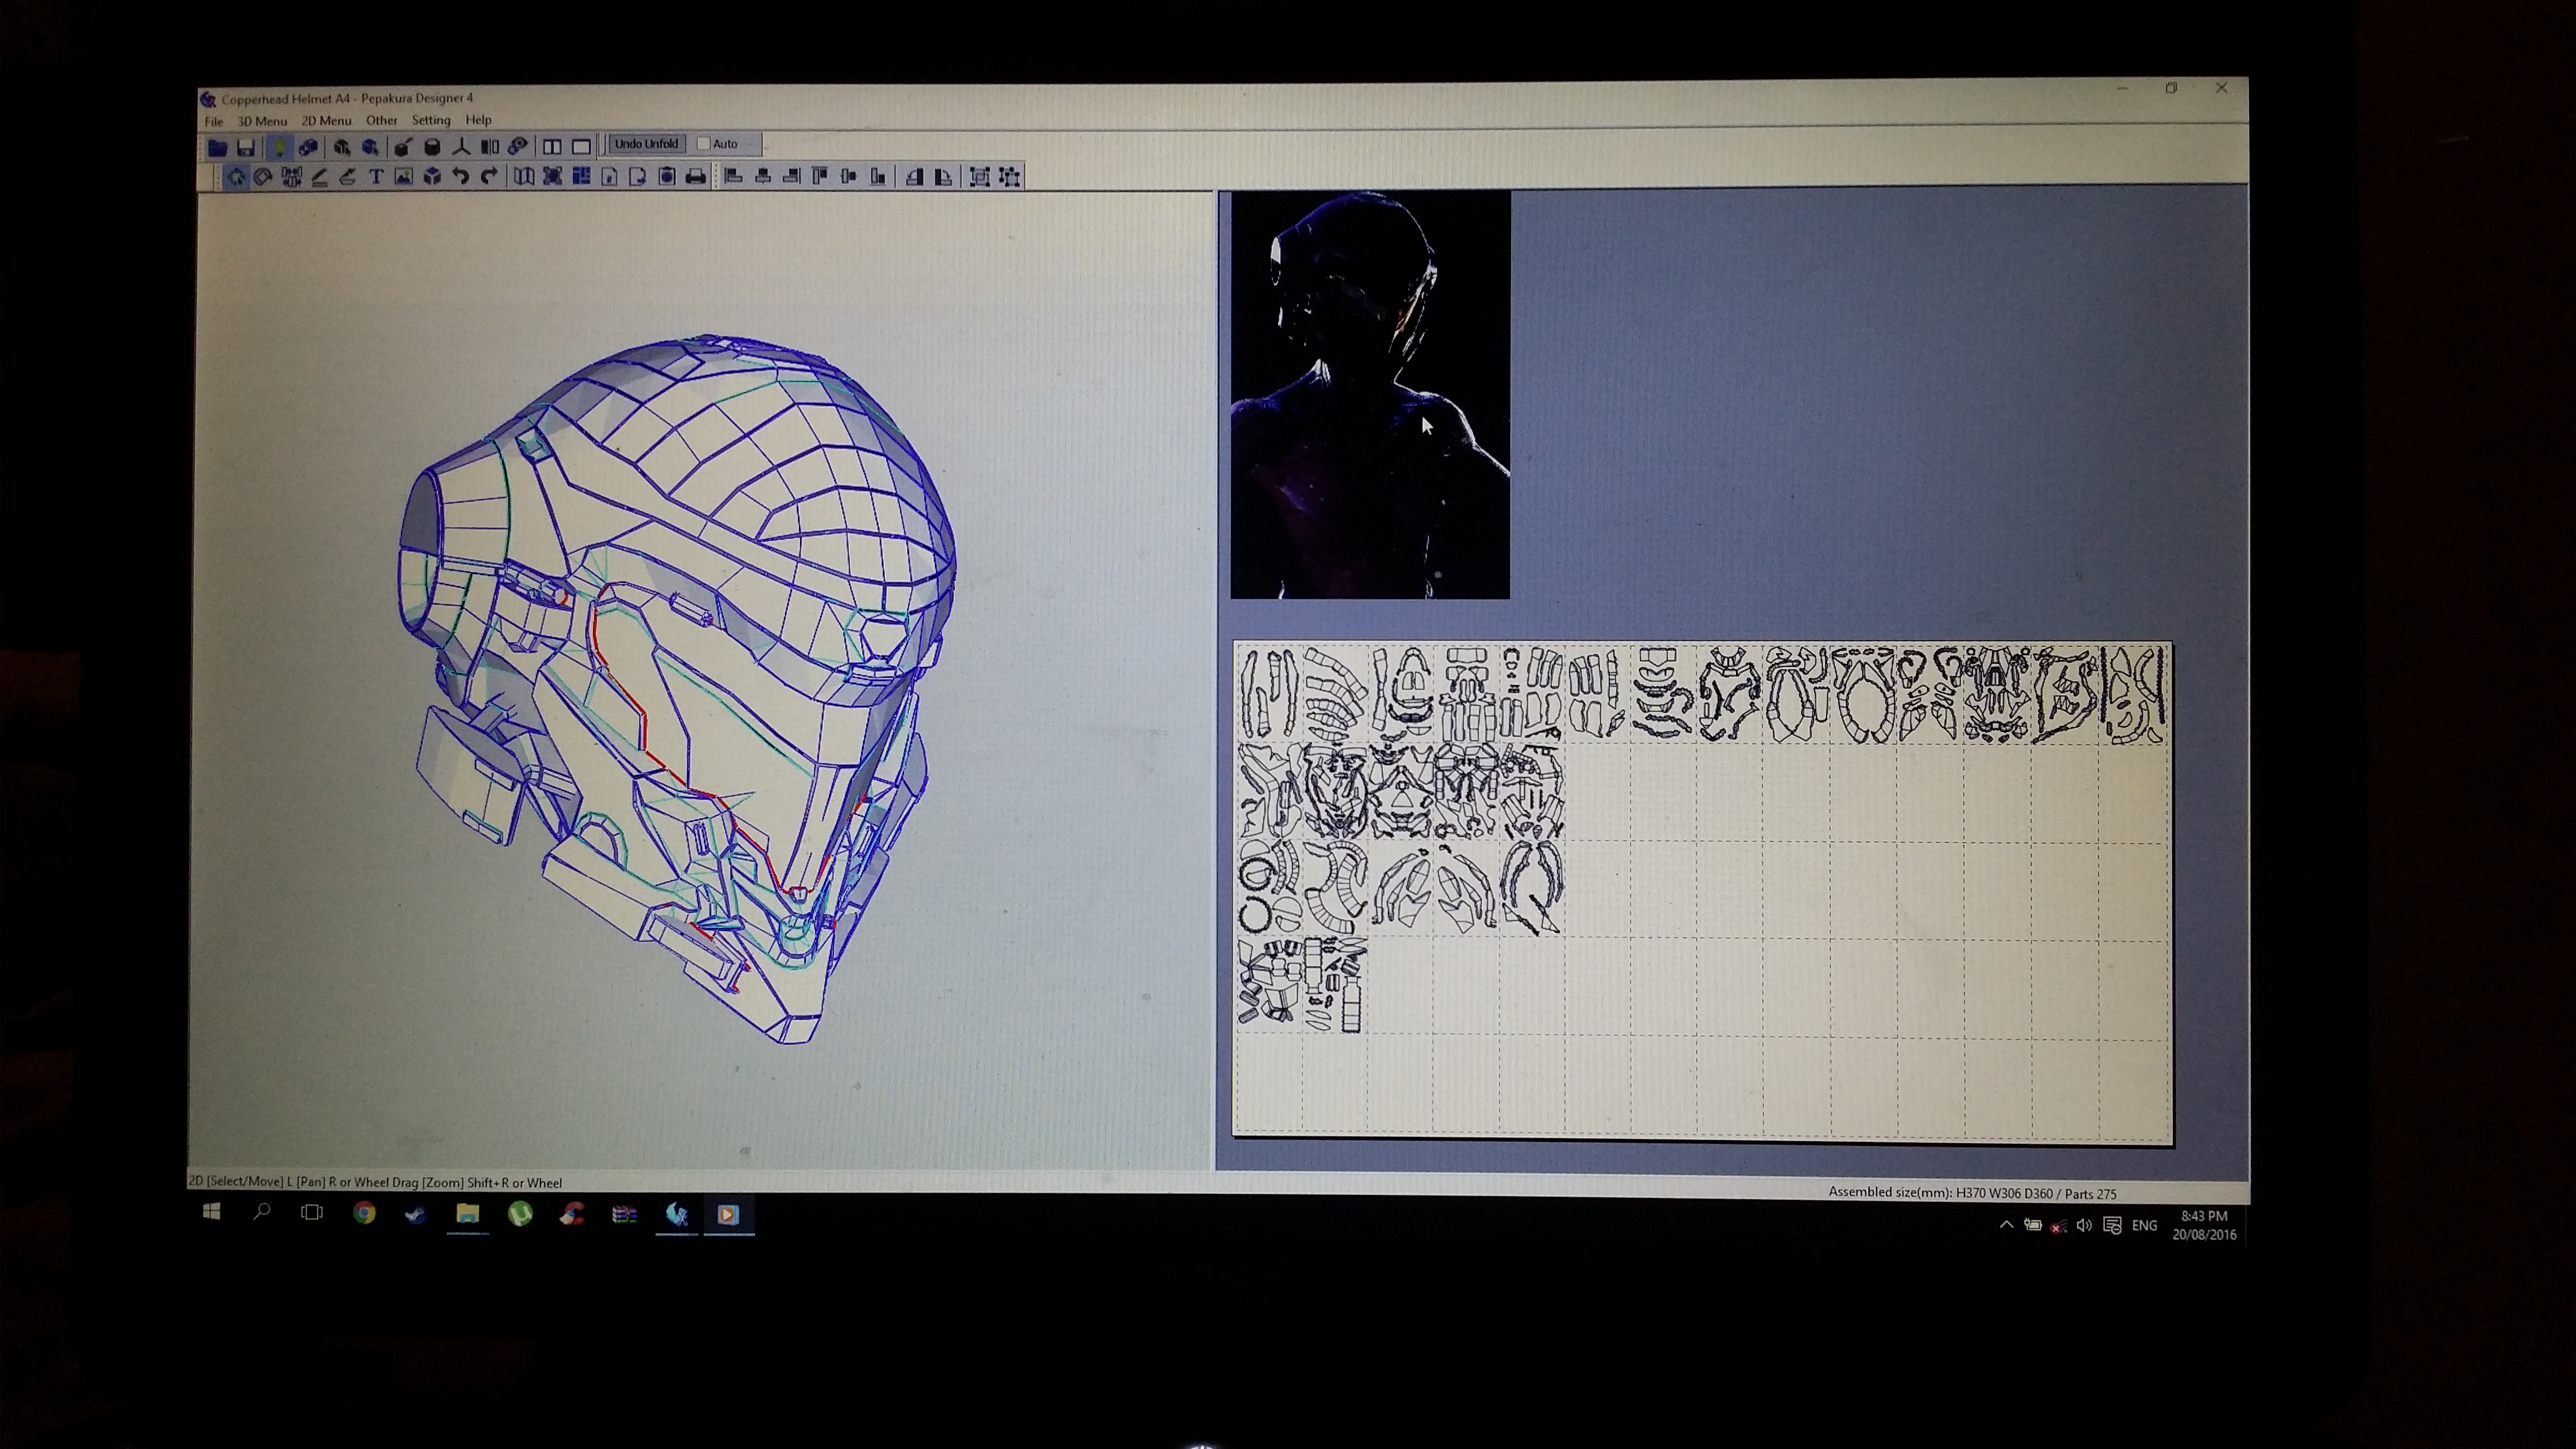Click the Undo arrow icon
2576x1449 pixels.
[461, 177]
